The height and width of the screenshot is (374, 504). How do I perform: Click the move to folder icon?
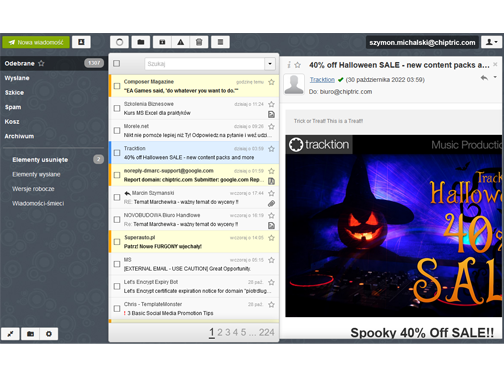pos(141,42)
